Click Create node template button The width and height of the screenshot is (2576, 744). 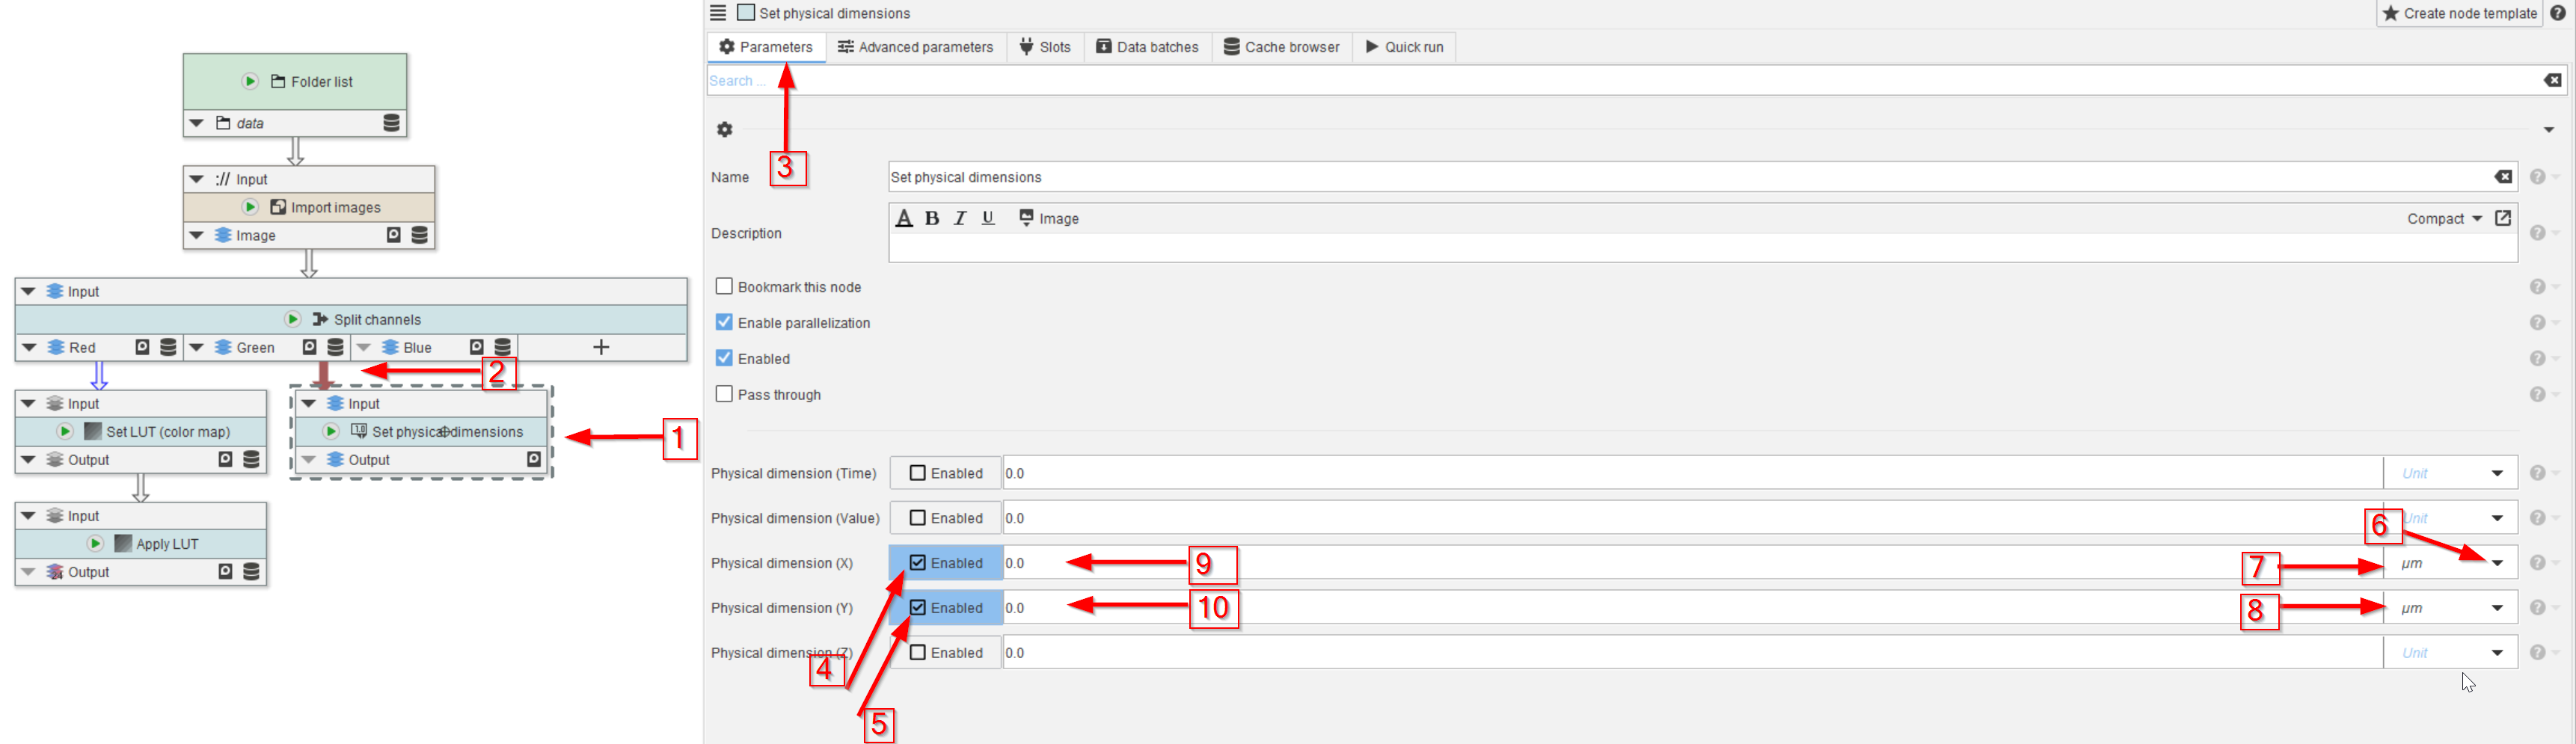coord(2459,13)
